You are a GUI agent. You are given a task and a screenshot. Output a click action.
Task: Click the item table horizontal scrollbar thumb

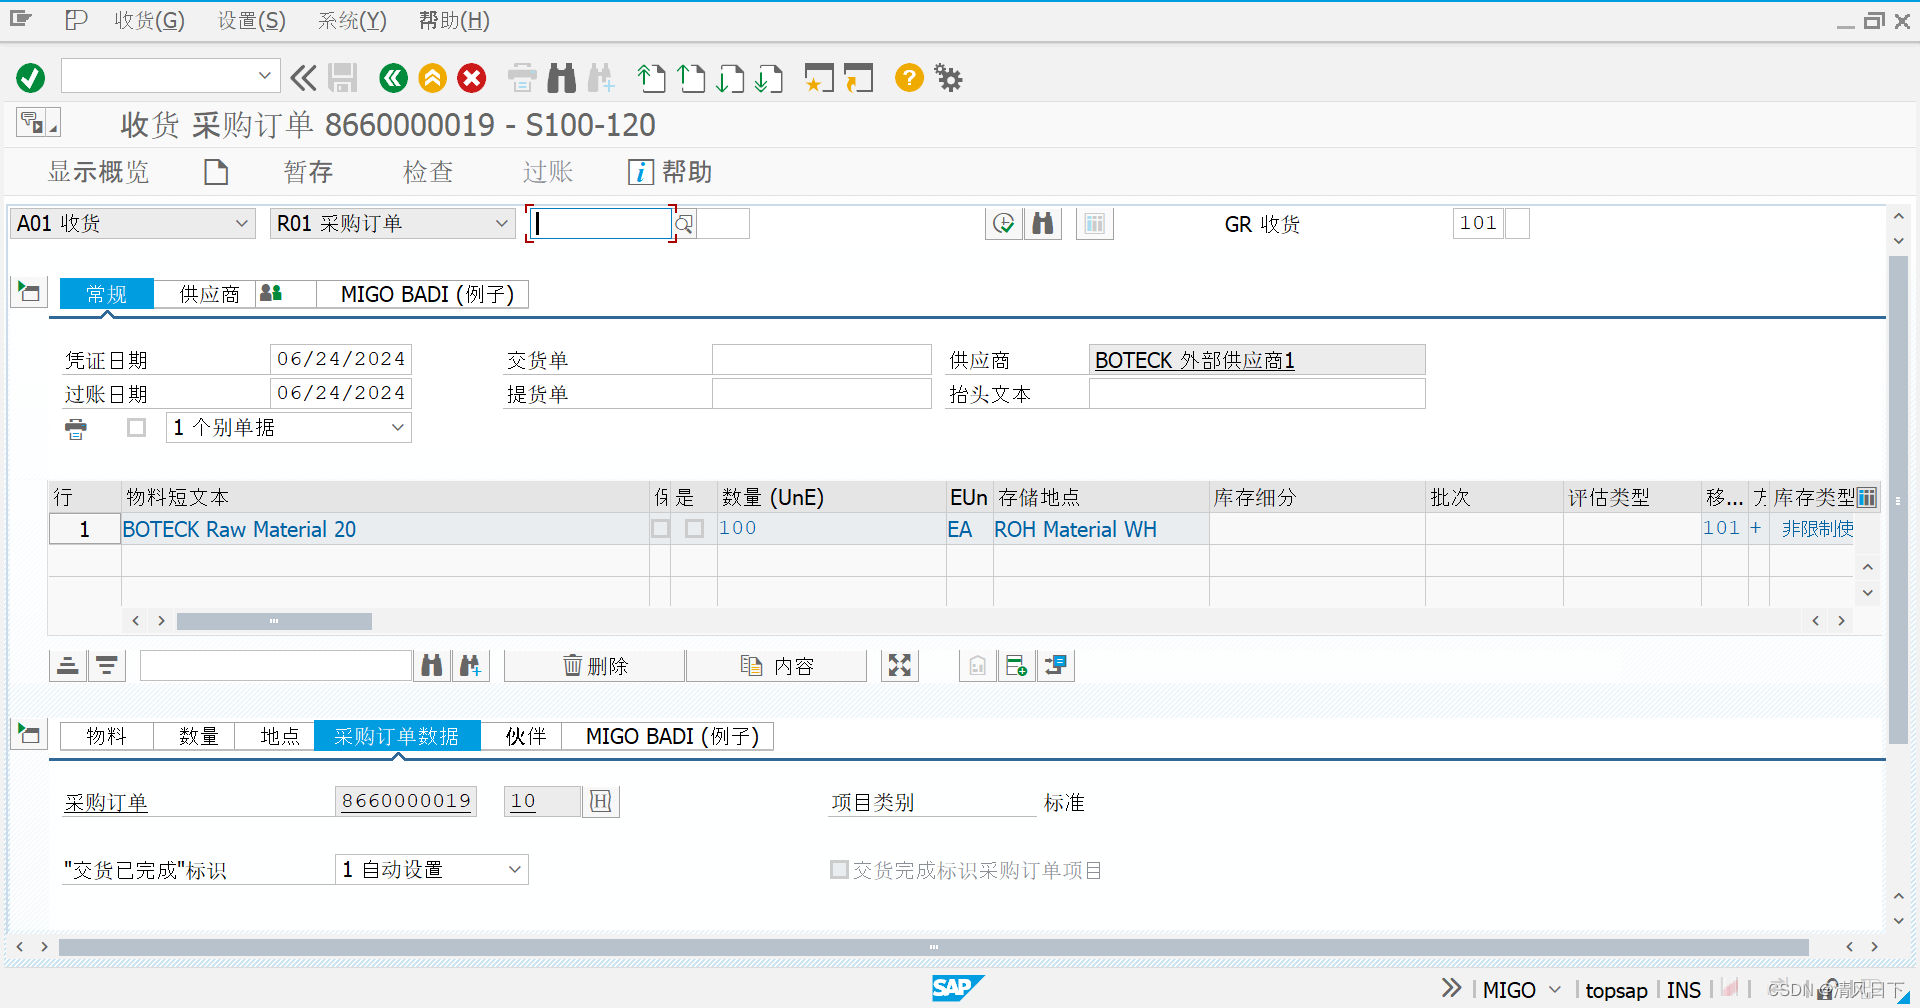[274, 621]
